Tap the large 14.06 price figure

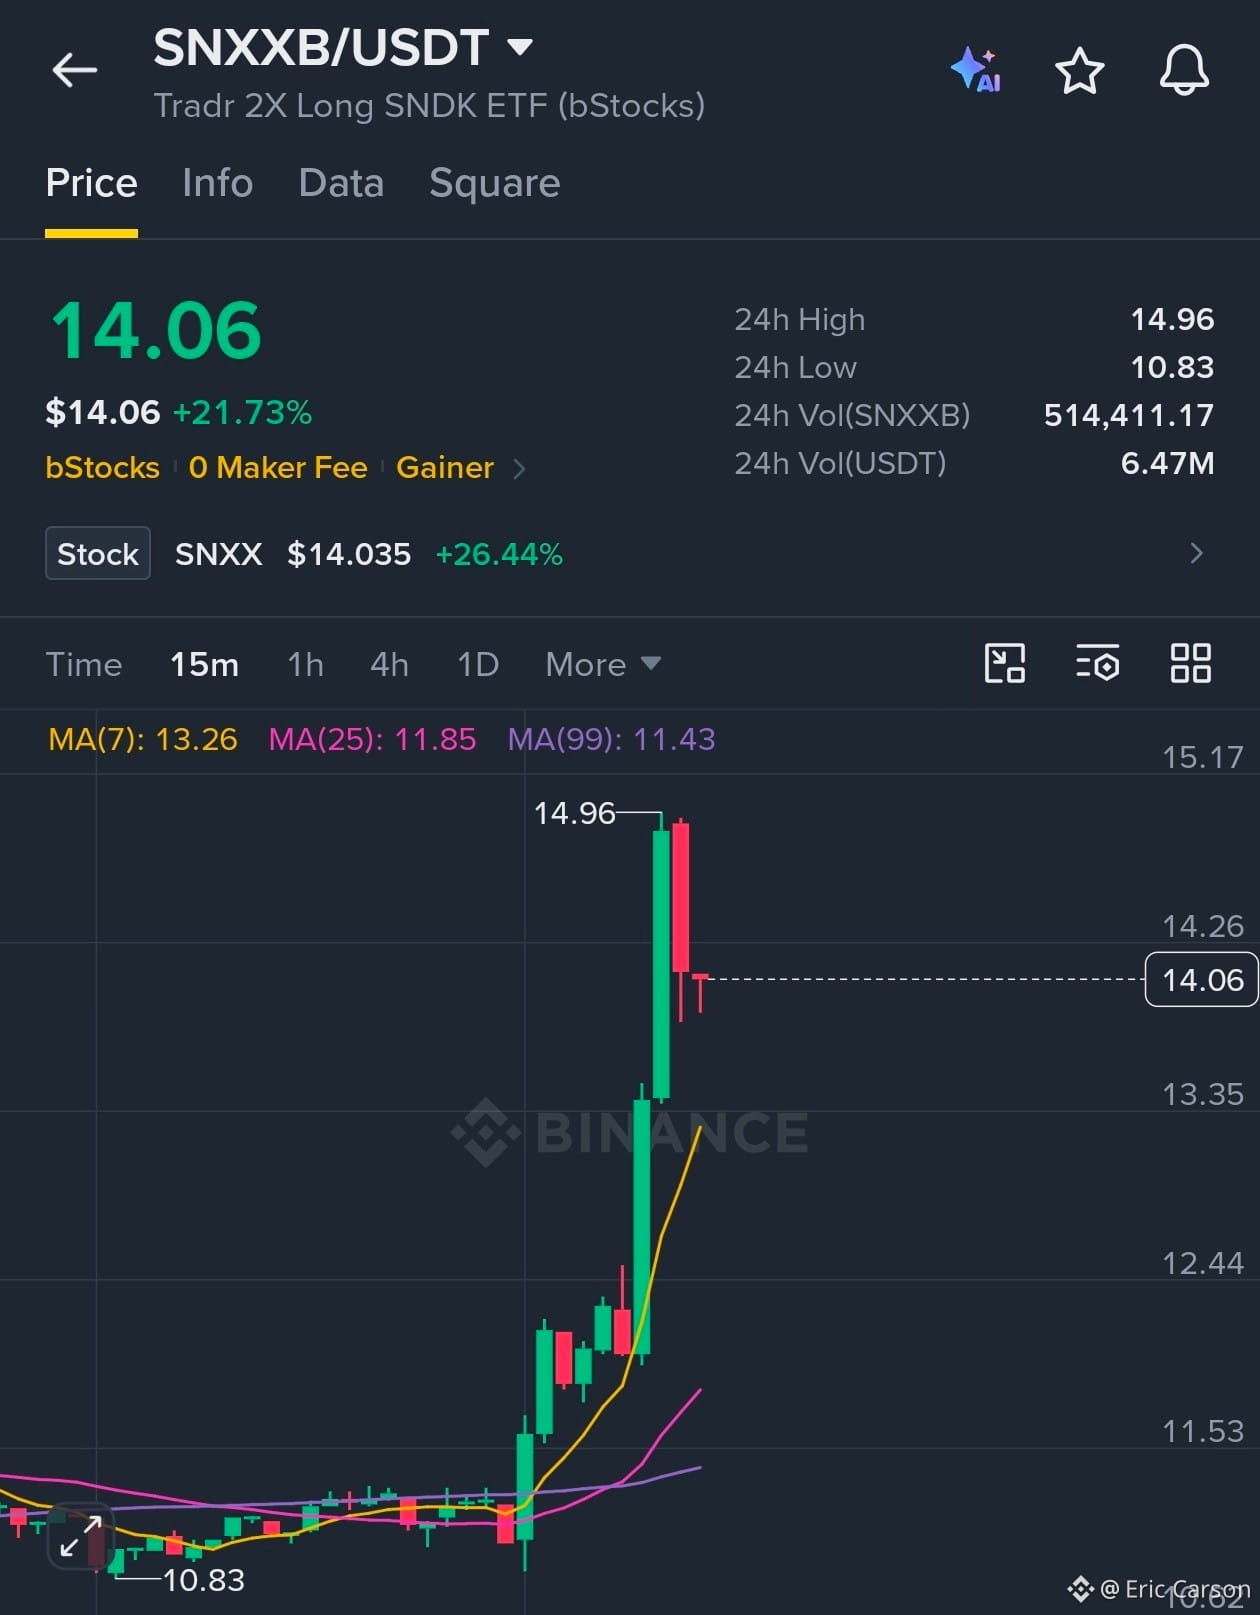coord(157,331)
